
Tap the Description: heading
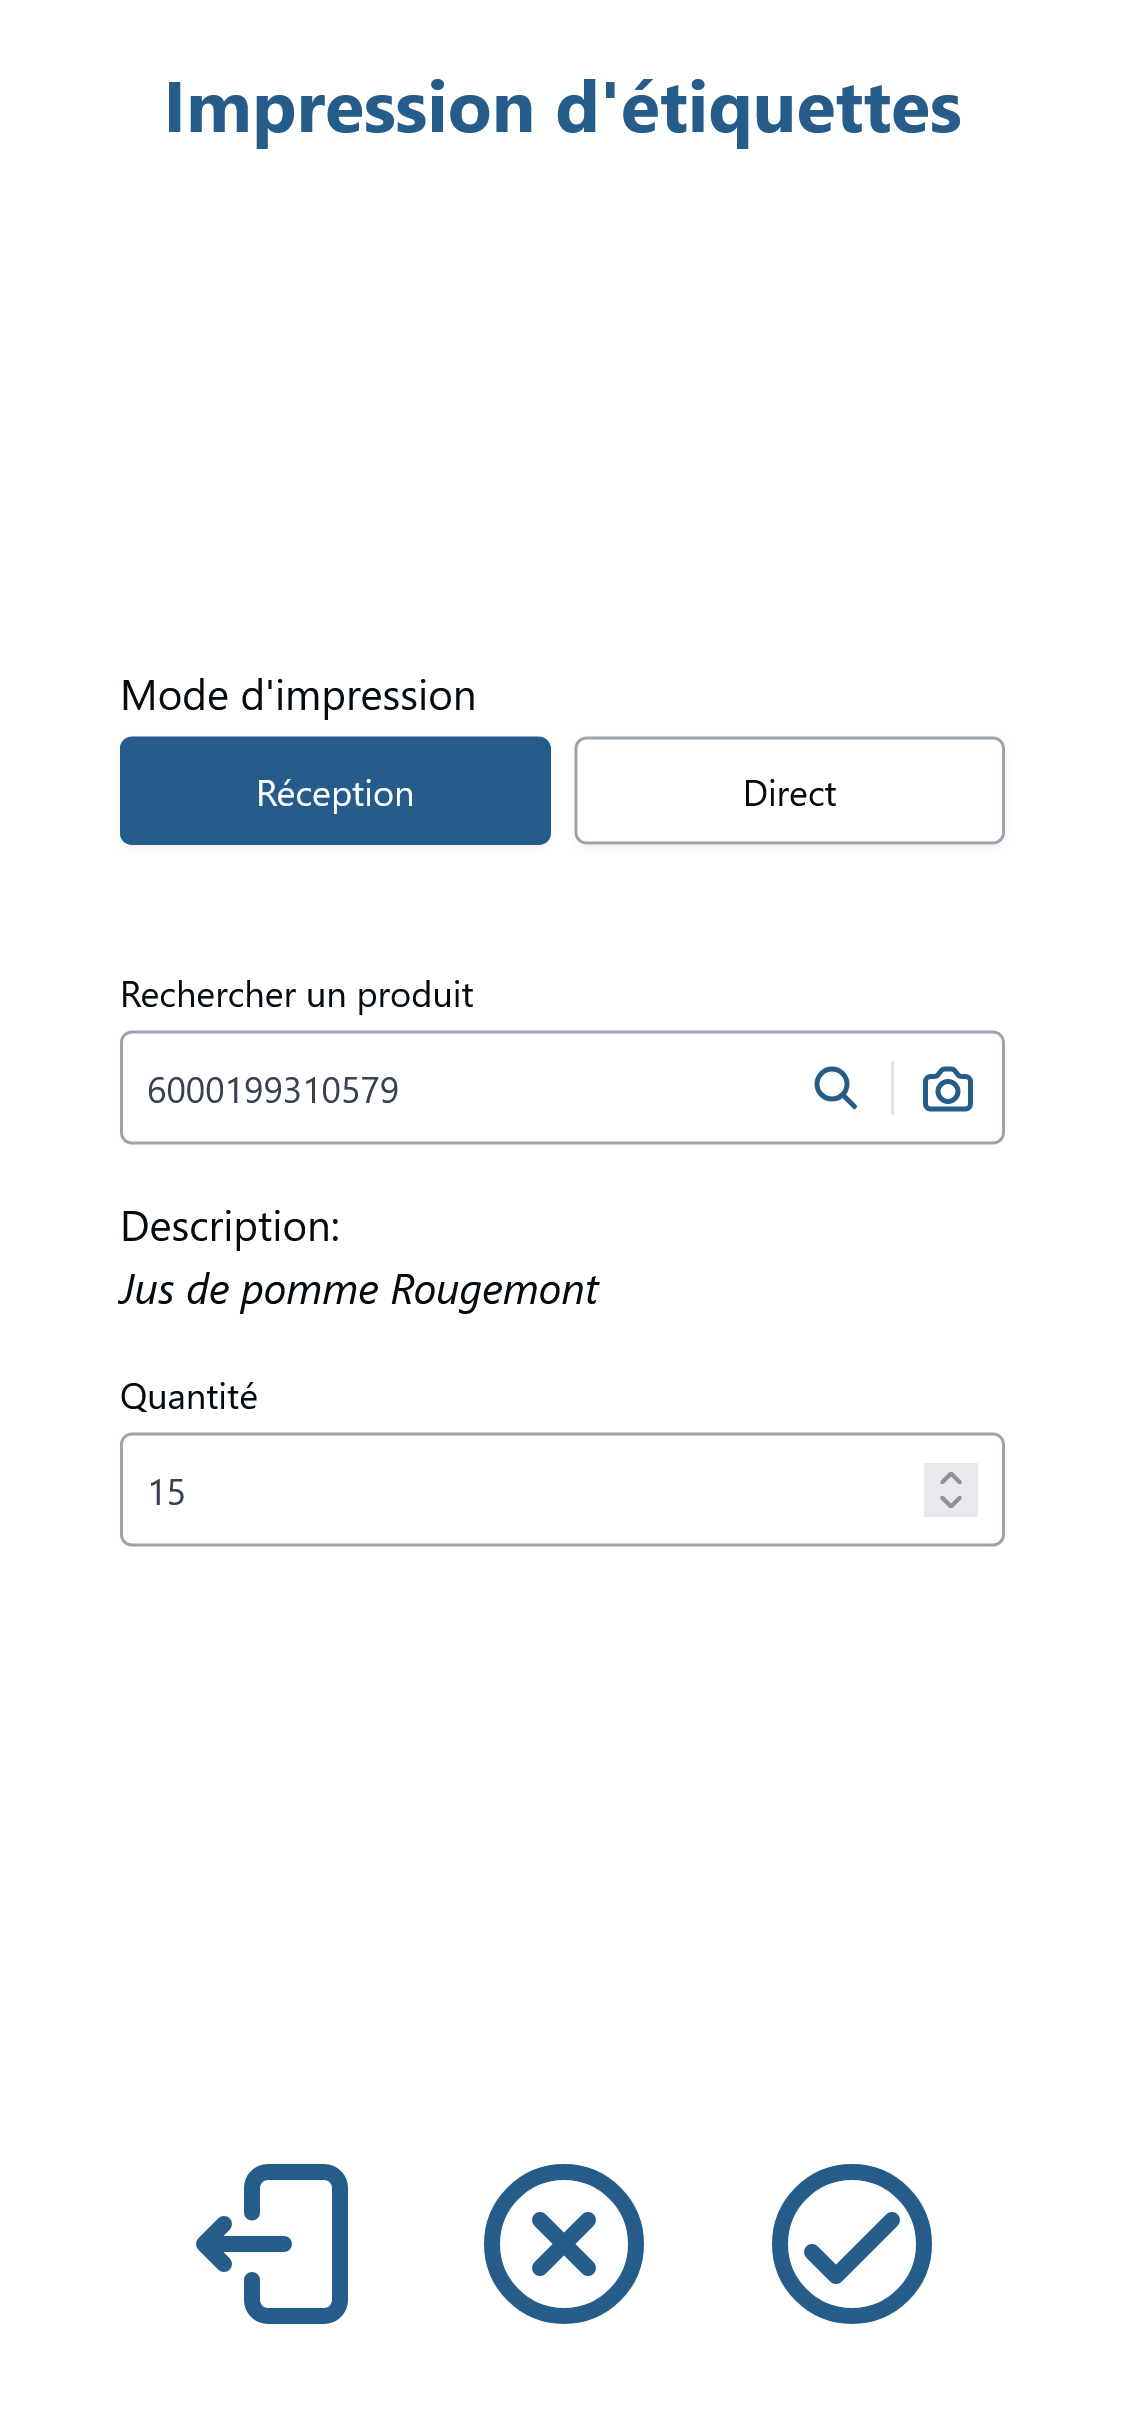(x=230, y=1227)
